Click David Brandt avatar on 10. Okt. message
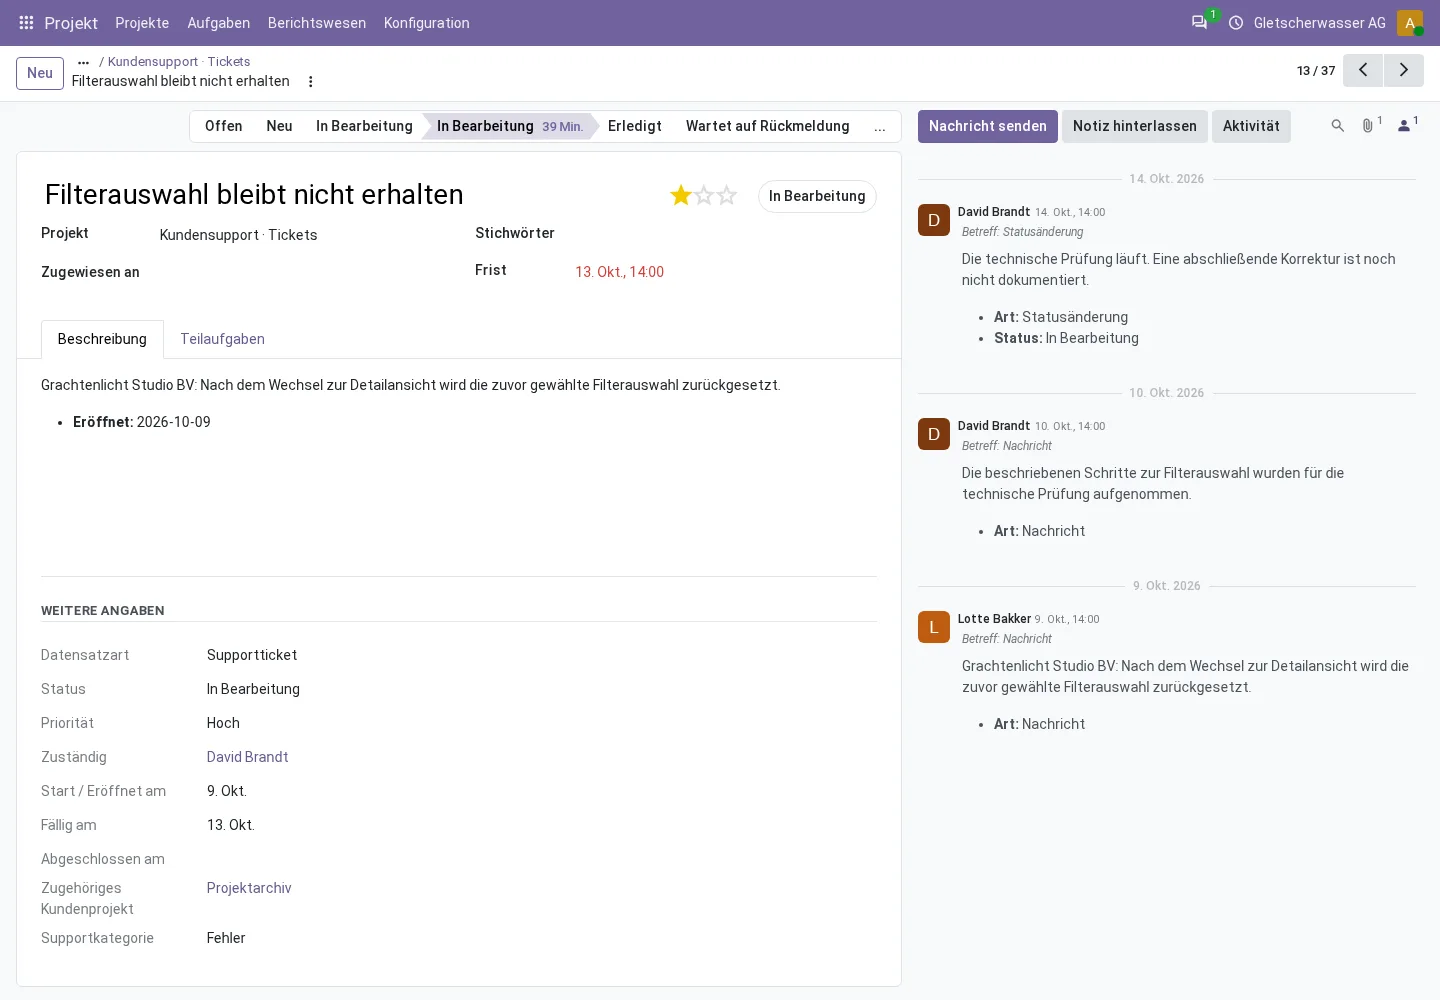Viewport: 1440px width, 1000px height. pos(934,434)
